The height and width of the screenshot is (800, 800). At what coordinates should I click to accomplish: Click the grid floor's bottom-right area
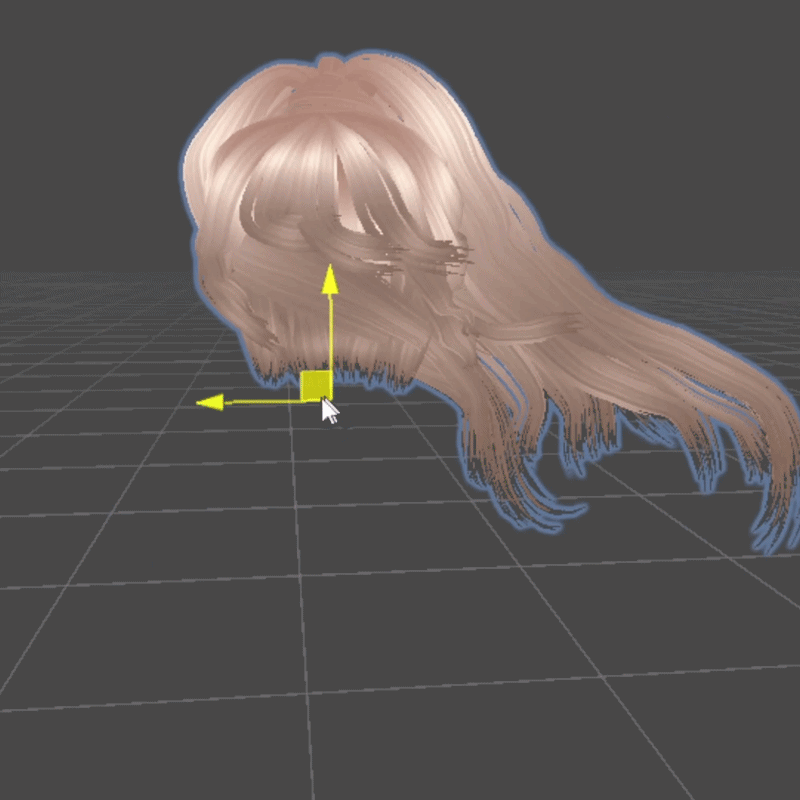pyautogui.click(x=700, y=720)
